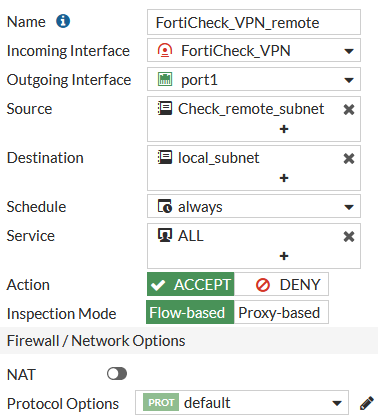Viewport: 378px width, 415px height.
Task: Edit Protocol Options with pencil icon
Action: [x=366, y=403]
